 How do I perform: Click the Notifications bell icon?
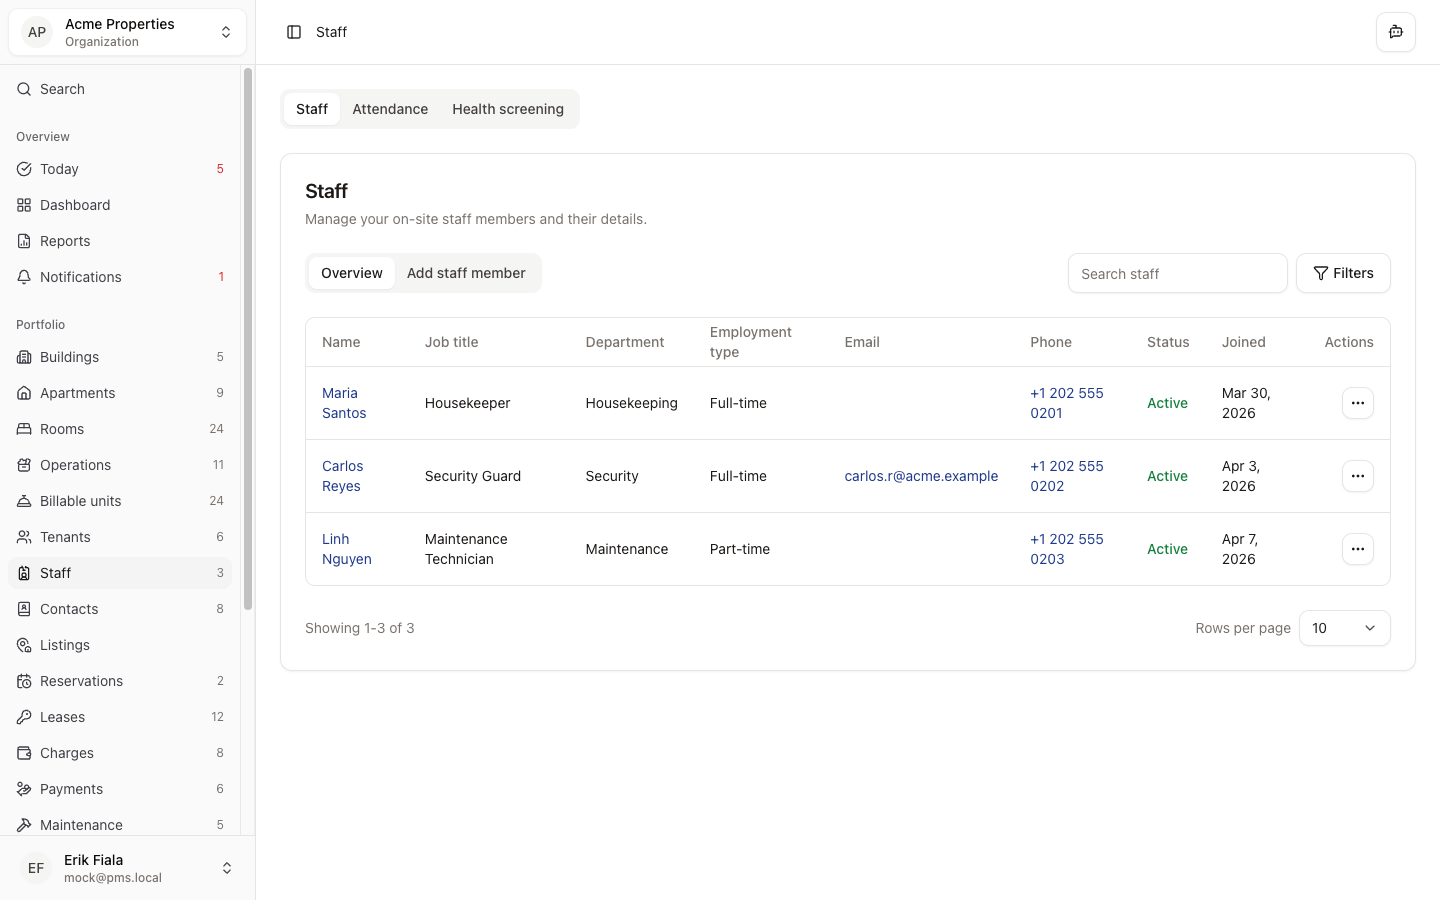pyautogui.click(x=24, y=277)
